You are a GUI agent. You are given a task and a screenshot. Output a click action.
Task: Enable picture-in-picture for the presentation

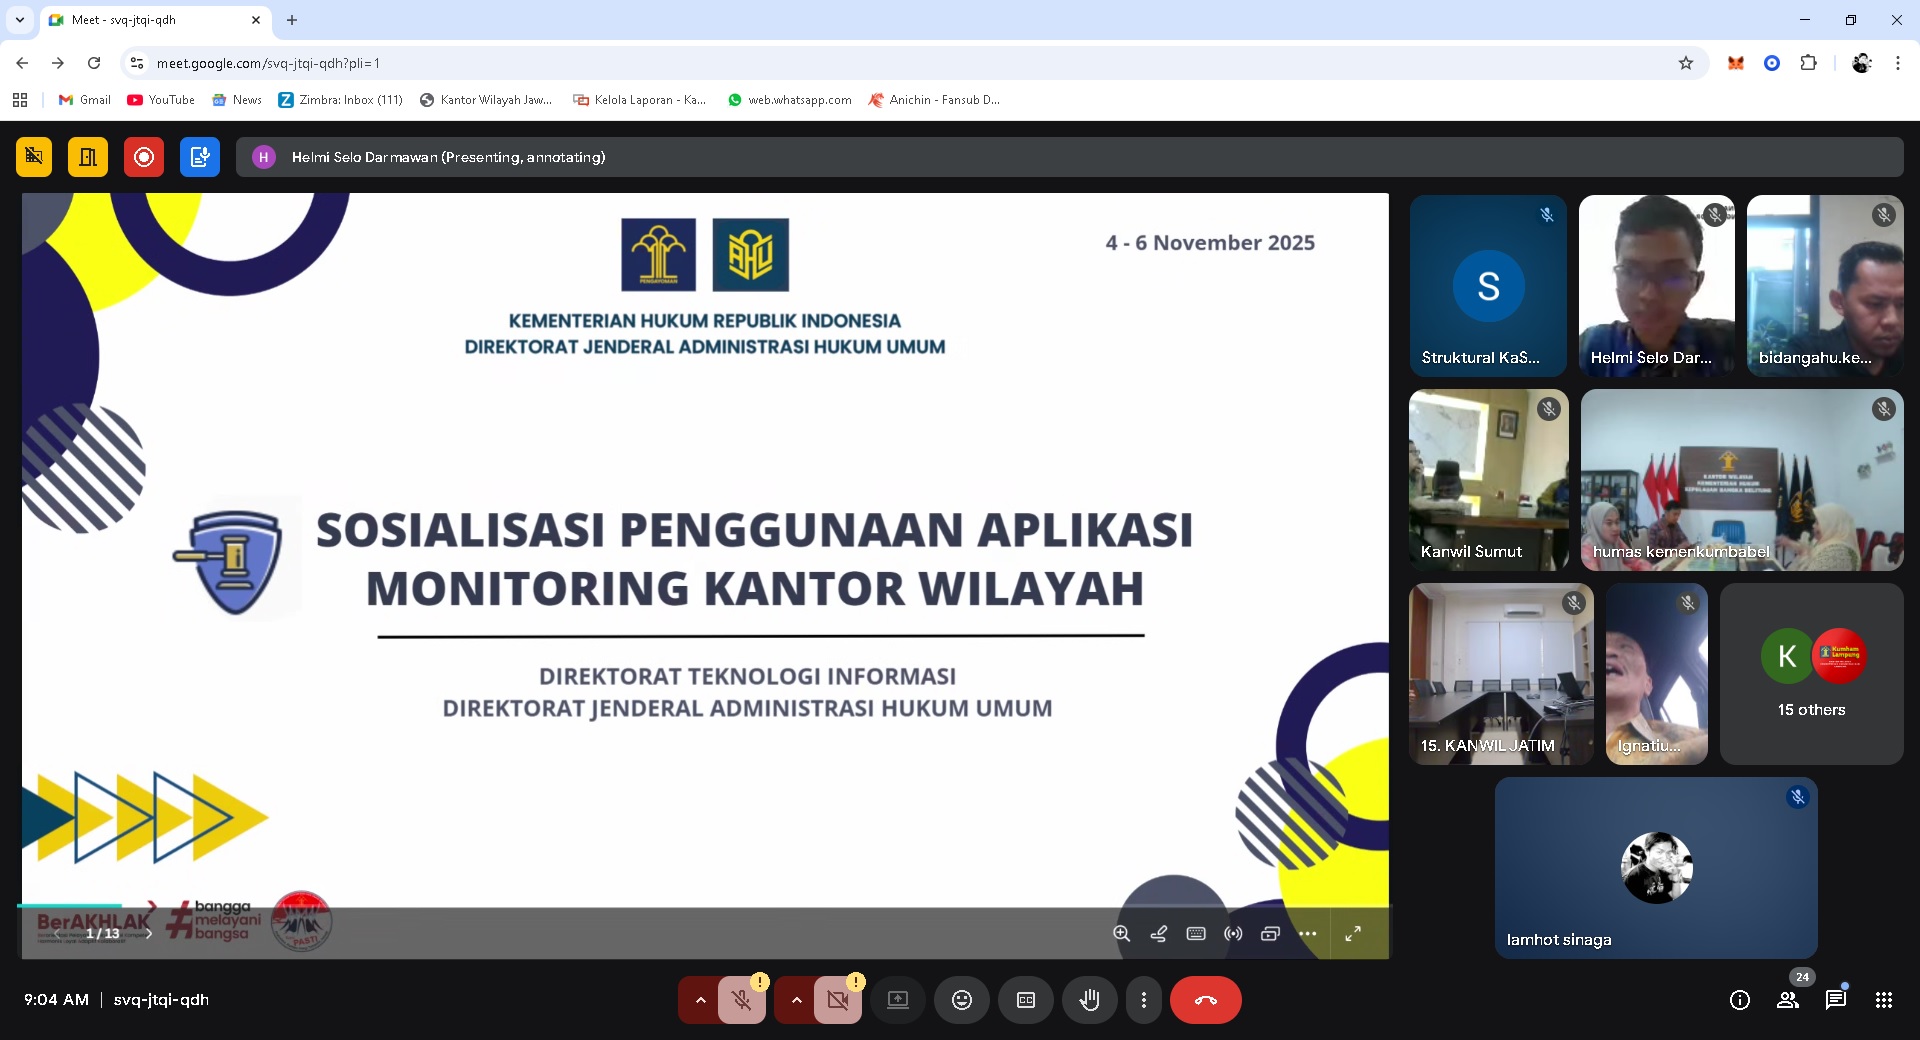1270,934
